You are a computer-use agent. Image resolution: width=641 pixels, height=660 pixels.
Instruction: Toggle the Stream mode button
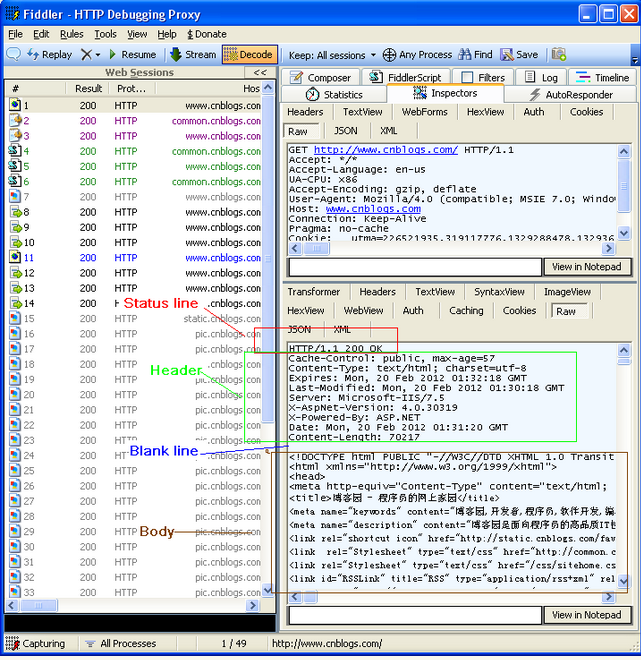[193, 55]
